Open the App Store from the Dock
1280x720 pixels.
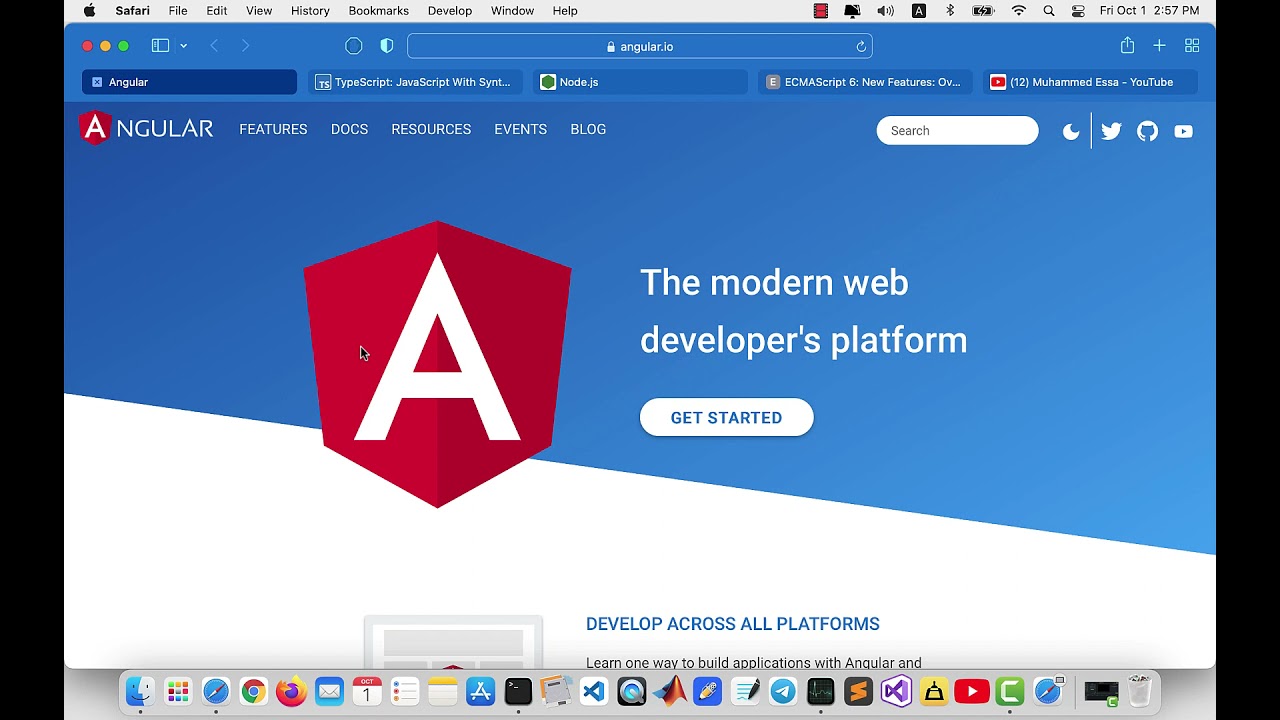[x=480, y=691]
